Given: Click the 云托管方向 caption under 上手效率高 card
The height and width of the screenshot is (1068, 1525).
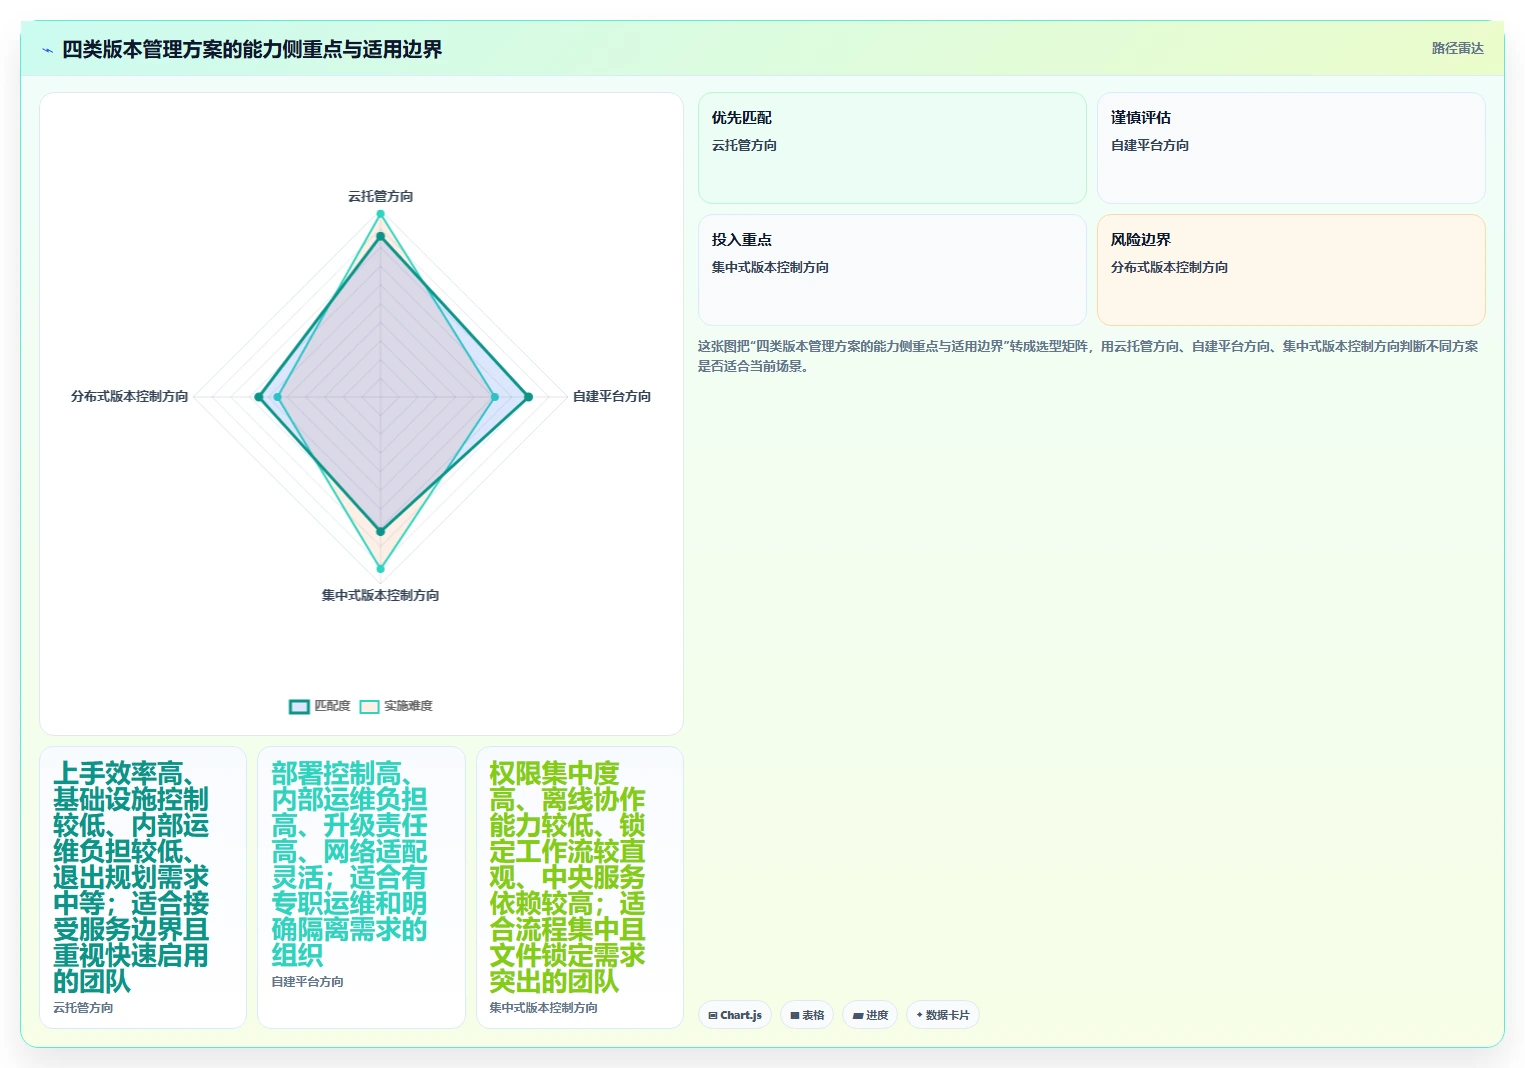Looking at the screenshot, I should (83, 1008).
